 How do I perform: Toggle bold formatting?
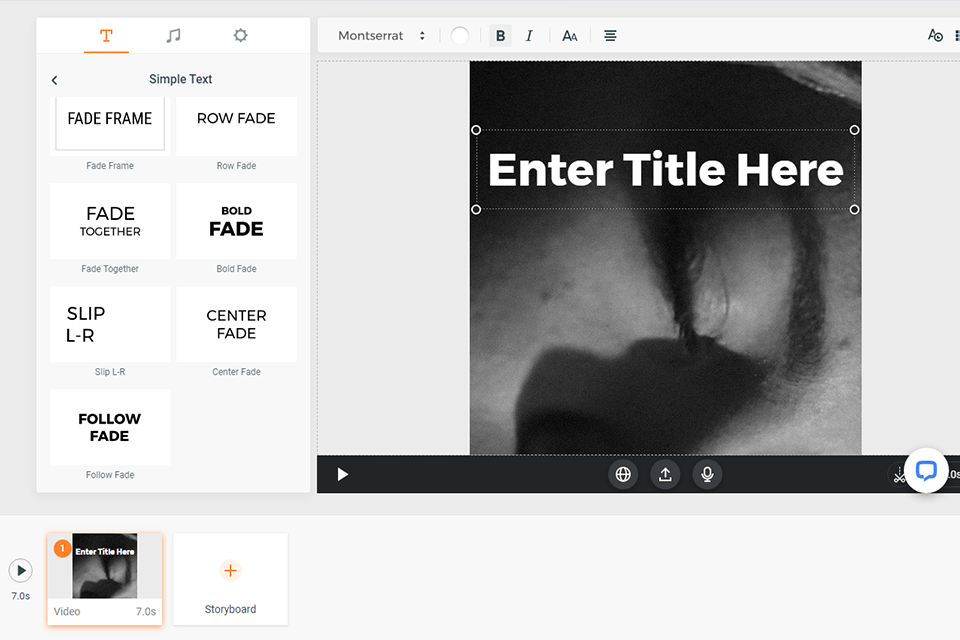(x=499, y=35)
